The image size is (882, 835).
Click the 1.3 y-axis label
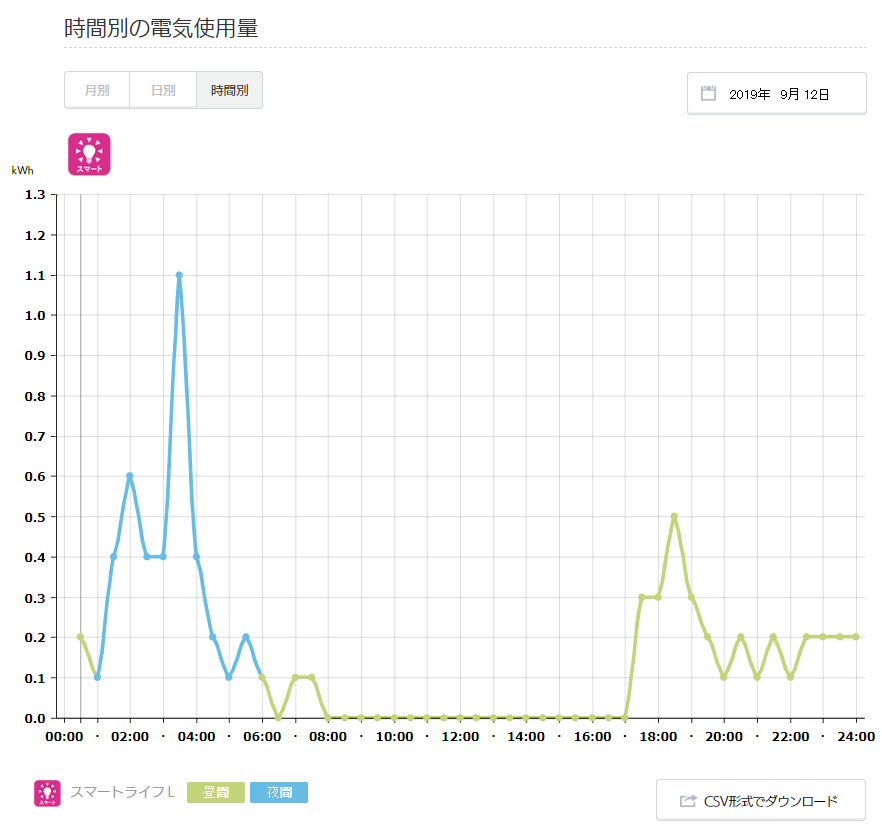35,195
